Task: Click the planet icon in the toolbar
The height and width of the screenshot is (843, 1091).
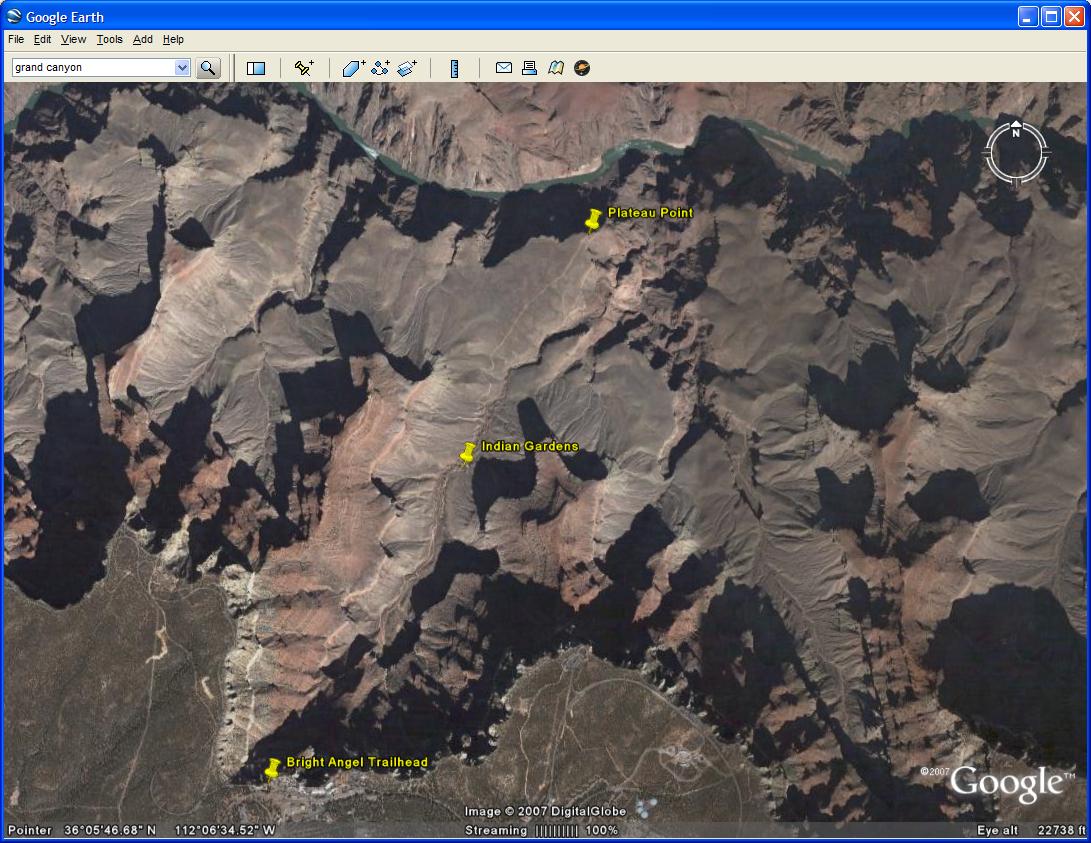Action: tap(582, 68)
